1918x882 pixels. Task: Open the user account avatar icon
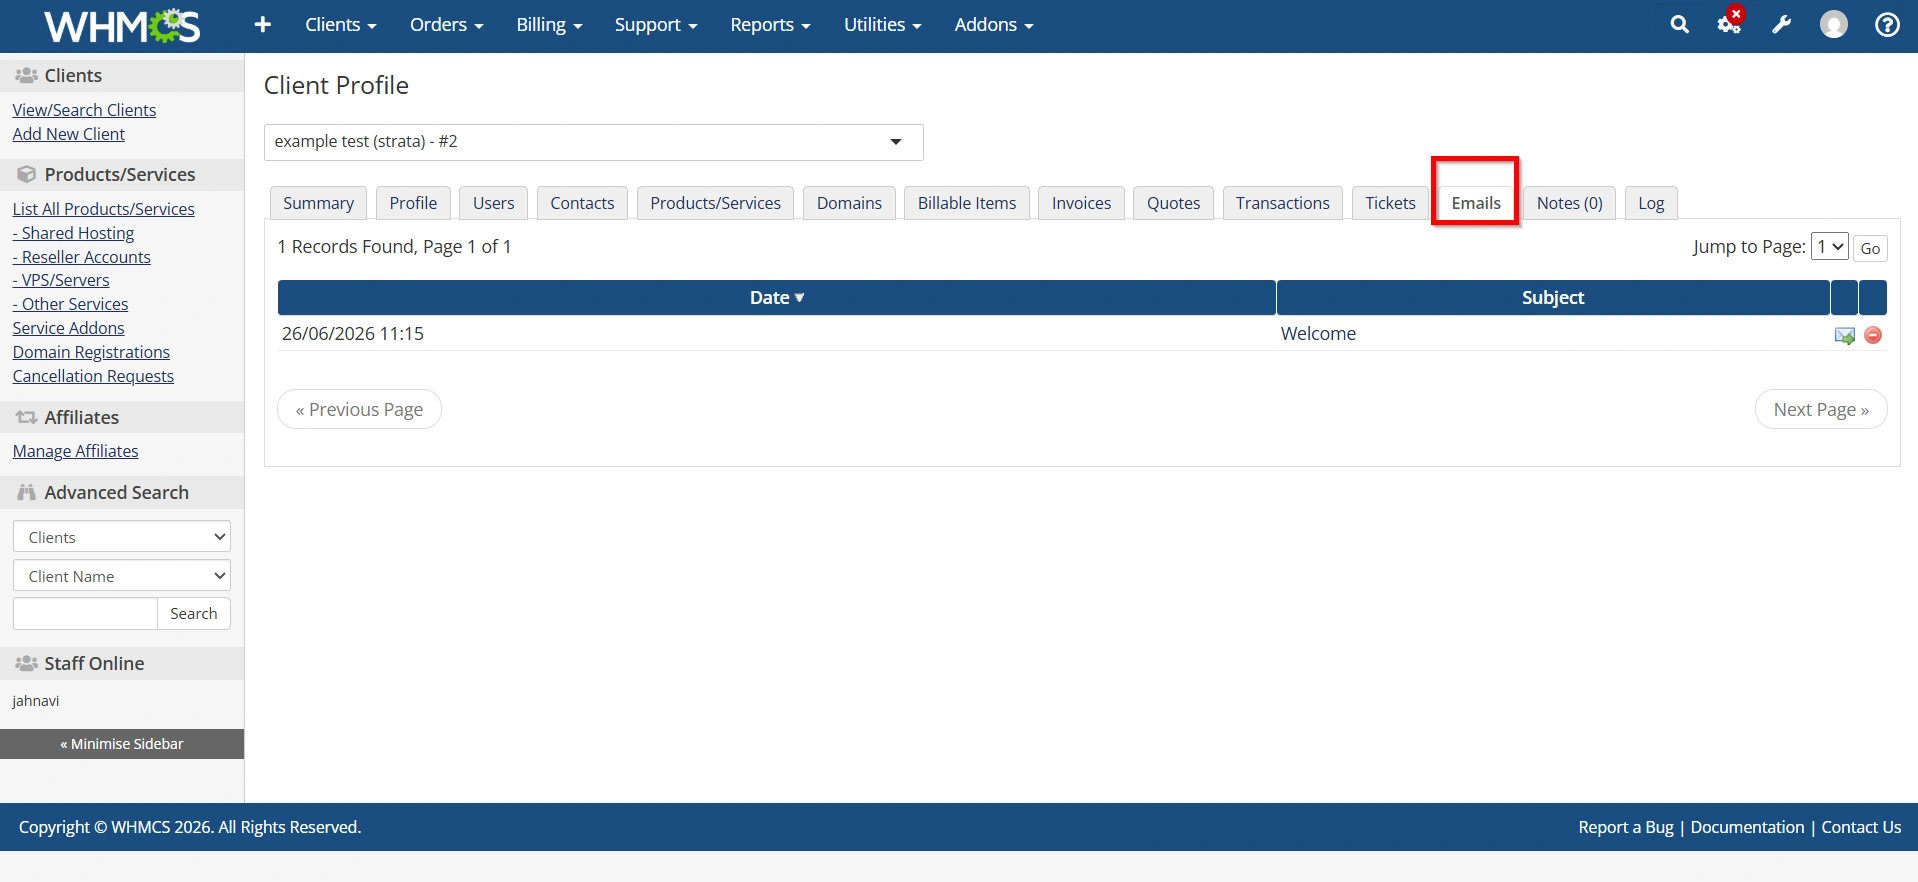pyautogui.click(x=1834, y=25)
